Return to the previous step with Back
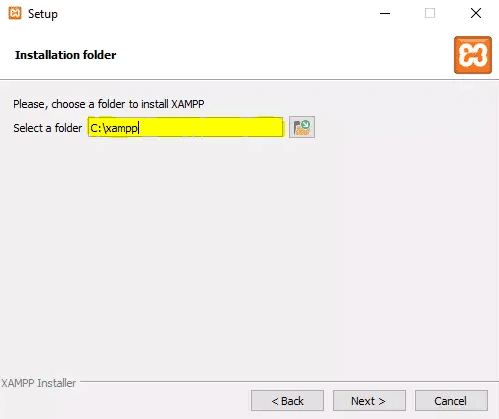The image size is (499, 419). [x=287, y=401]
